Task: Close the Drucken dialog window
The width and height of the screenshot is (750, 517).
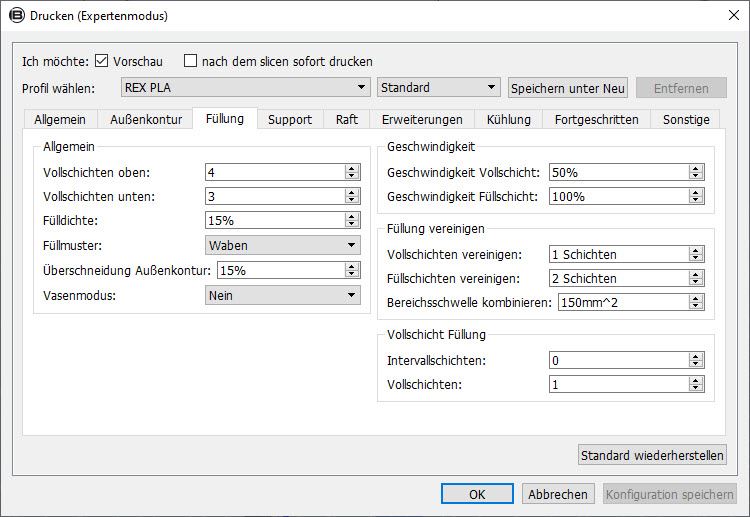Action: (x=734, y=15)
